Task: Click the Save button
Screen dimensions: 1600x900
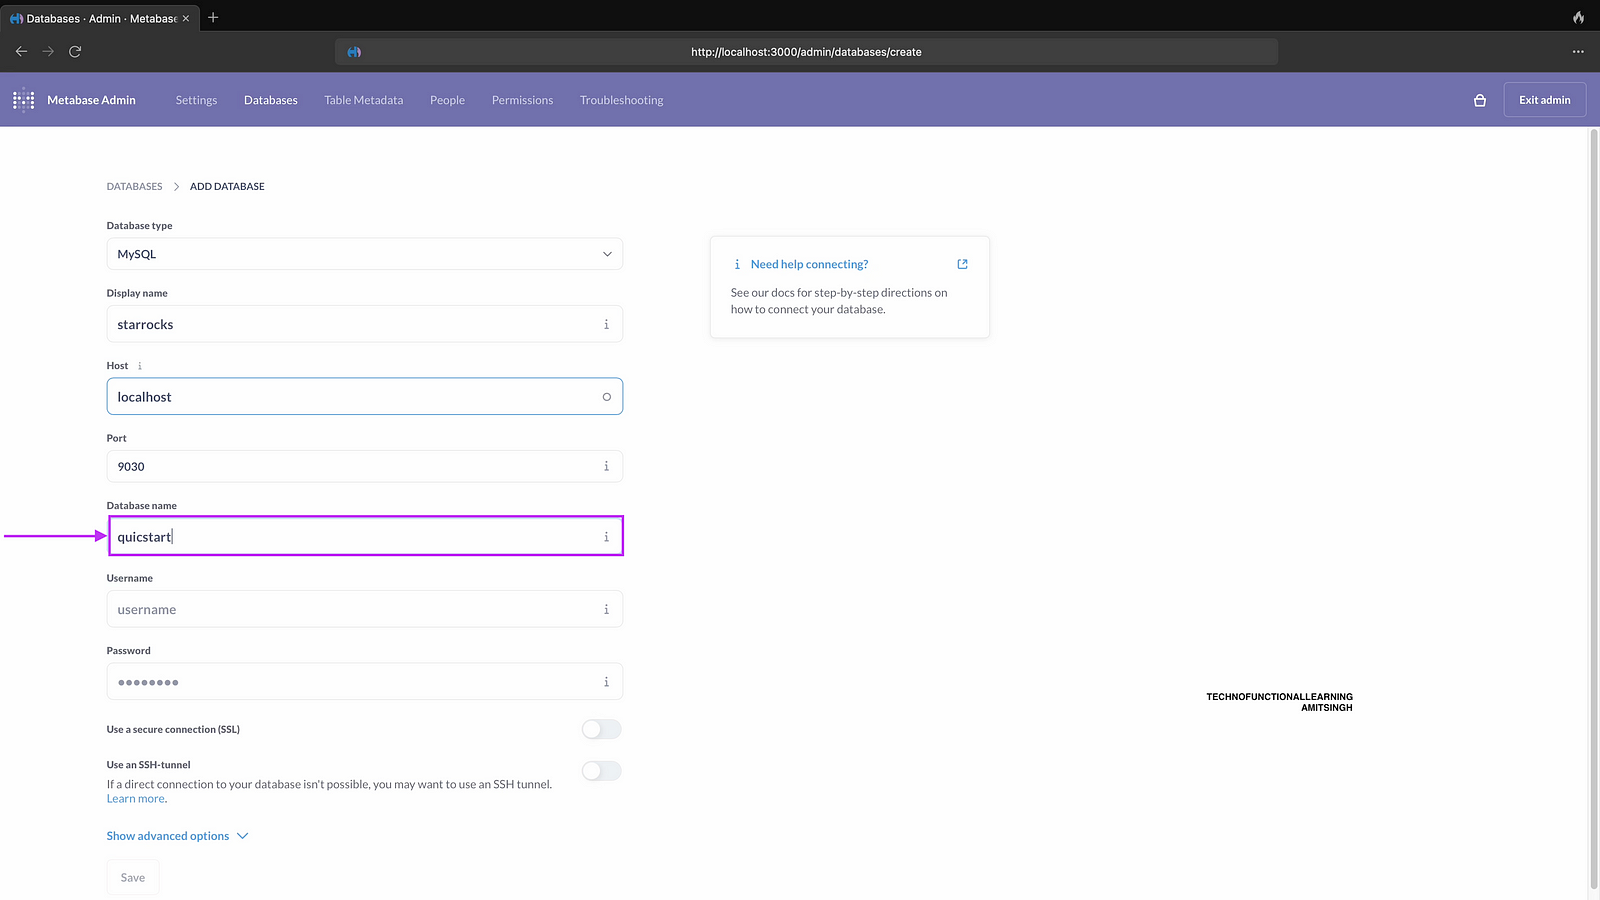Action: (133, 878)
